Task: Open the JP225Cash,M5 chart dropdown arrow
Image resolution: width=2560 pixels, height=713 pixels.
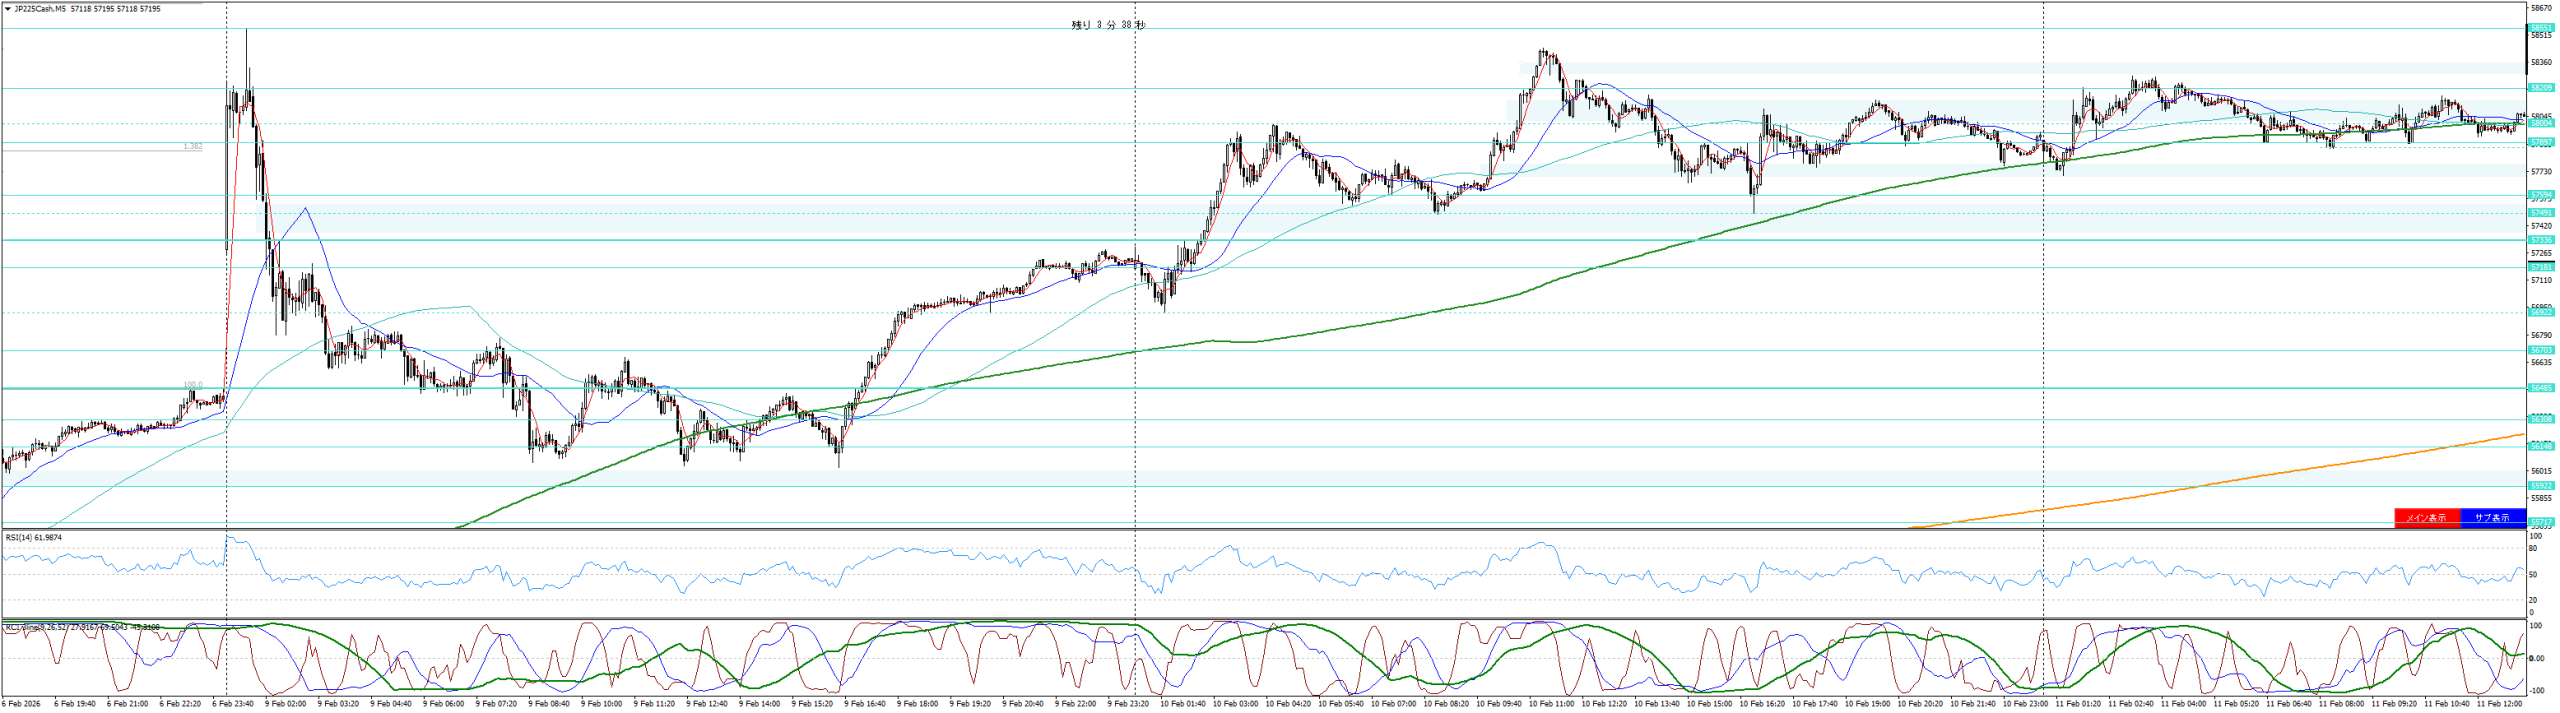Action: [8, 9]
